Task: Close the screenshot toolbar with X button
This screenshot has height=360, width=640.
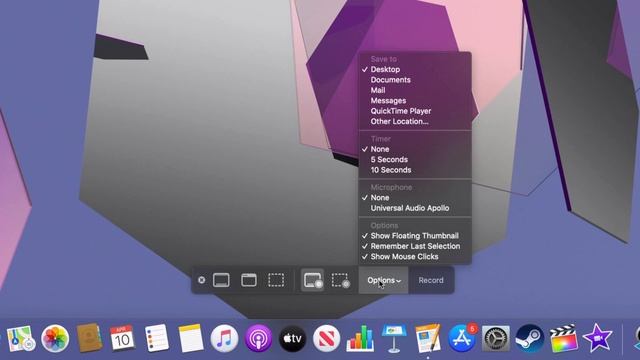Action: (202, 280)
